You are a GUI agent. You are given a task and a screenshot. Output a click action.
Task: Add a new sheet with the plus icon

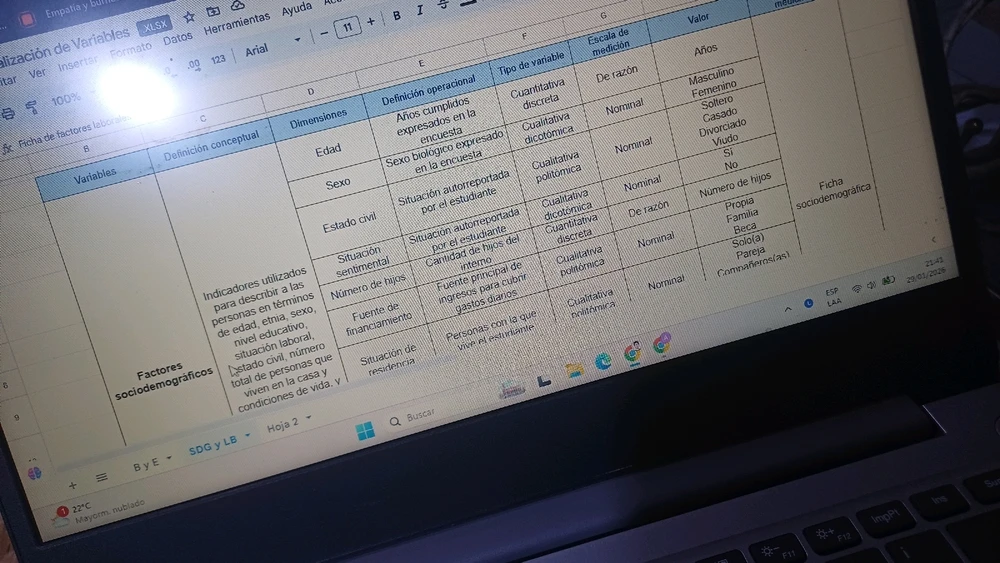click(x=72, y=484)
